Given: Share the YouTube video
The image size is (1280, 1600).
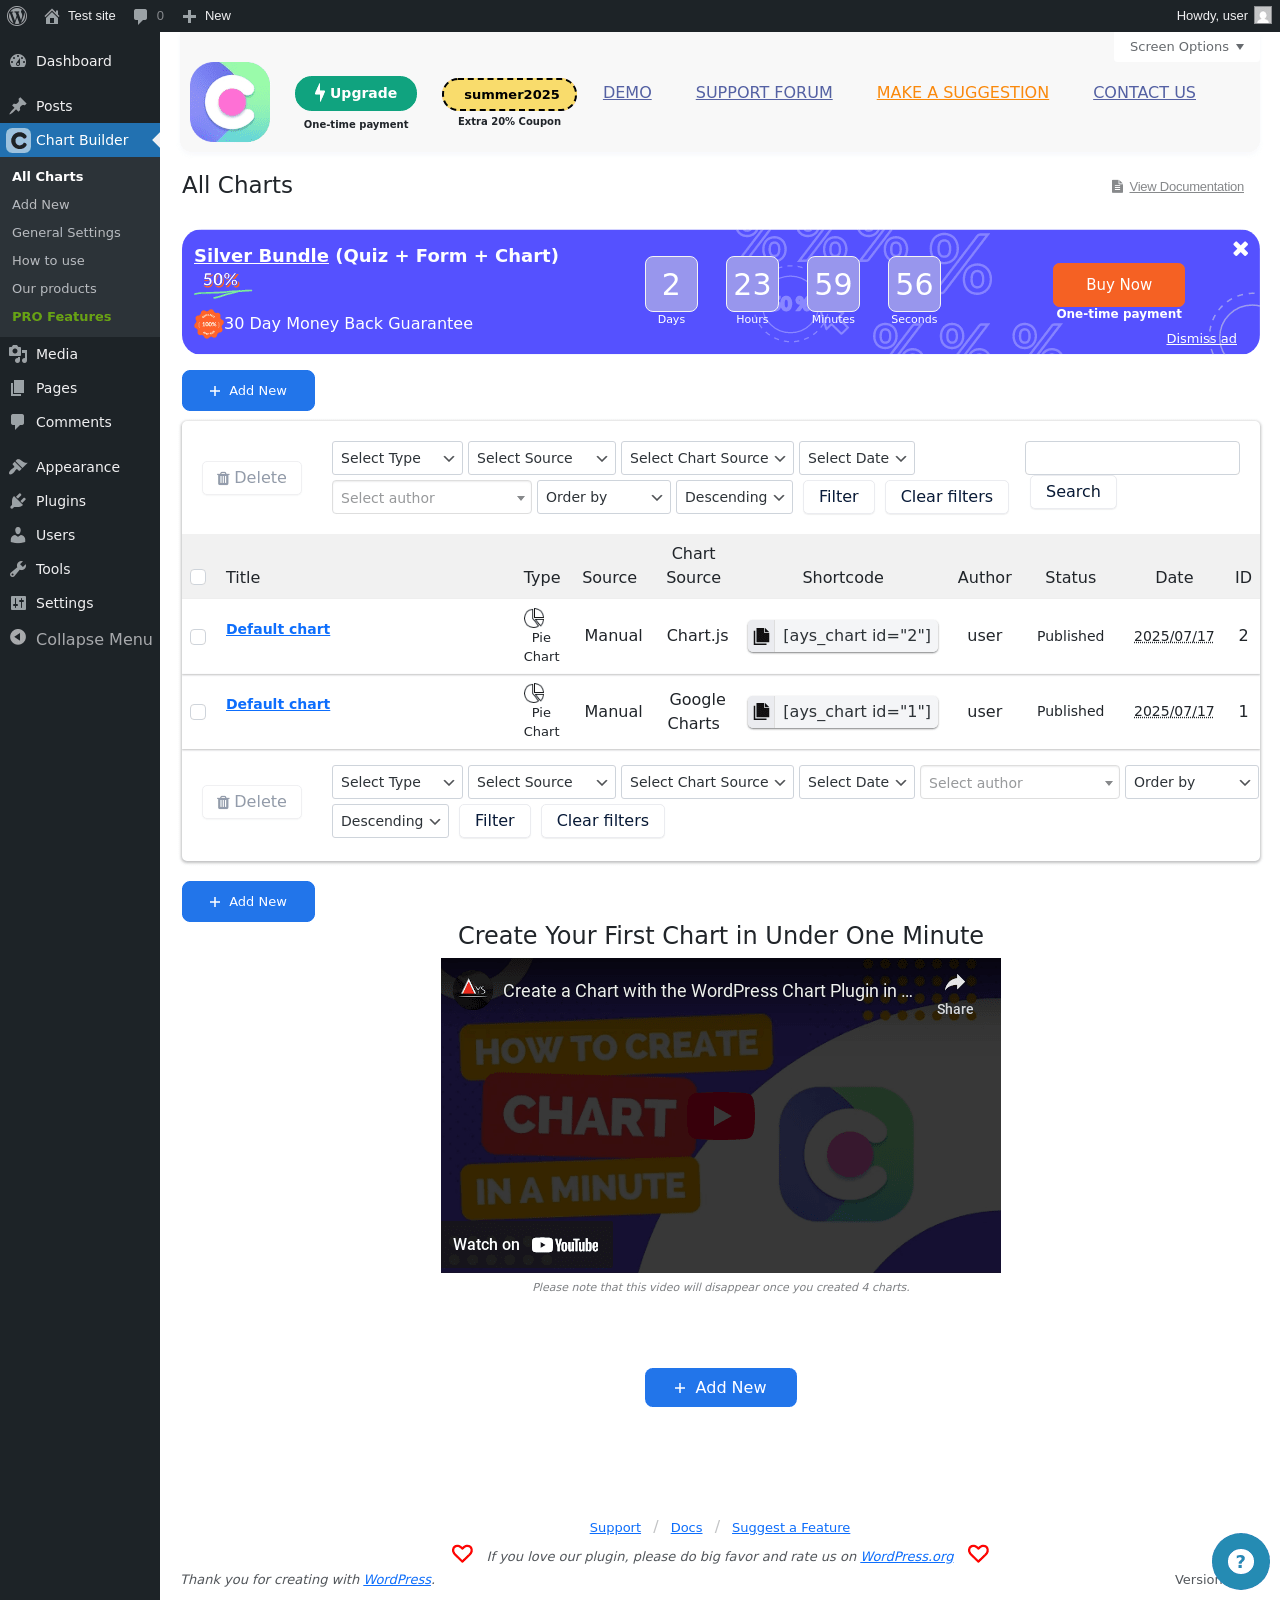Looking at the screenshot, I should pyautogui.click(x=955, y=994).
